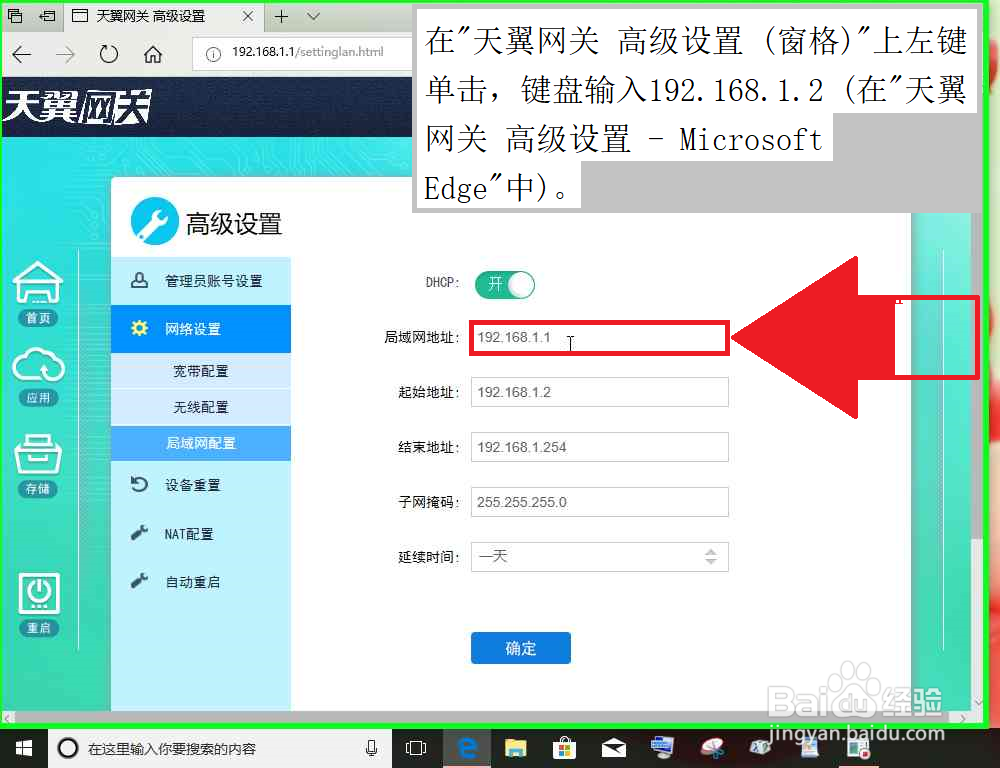Open the 延续时间 dropdown

click(x=599, y=557)
